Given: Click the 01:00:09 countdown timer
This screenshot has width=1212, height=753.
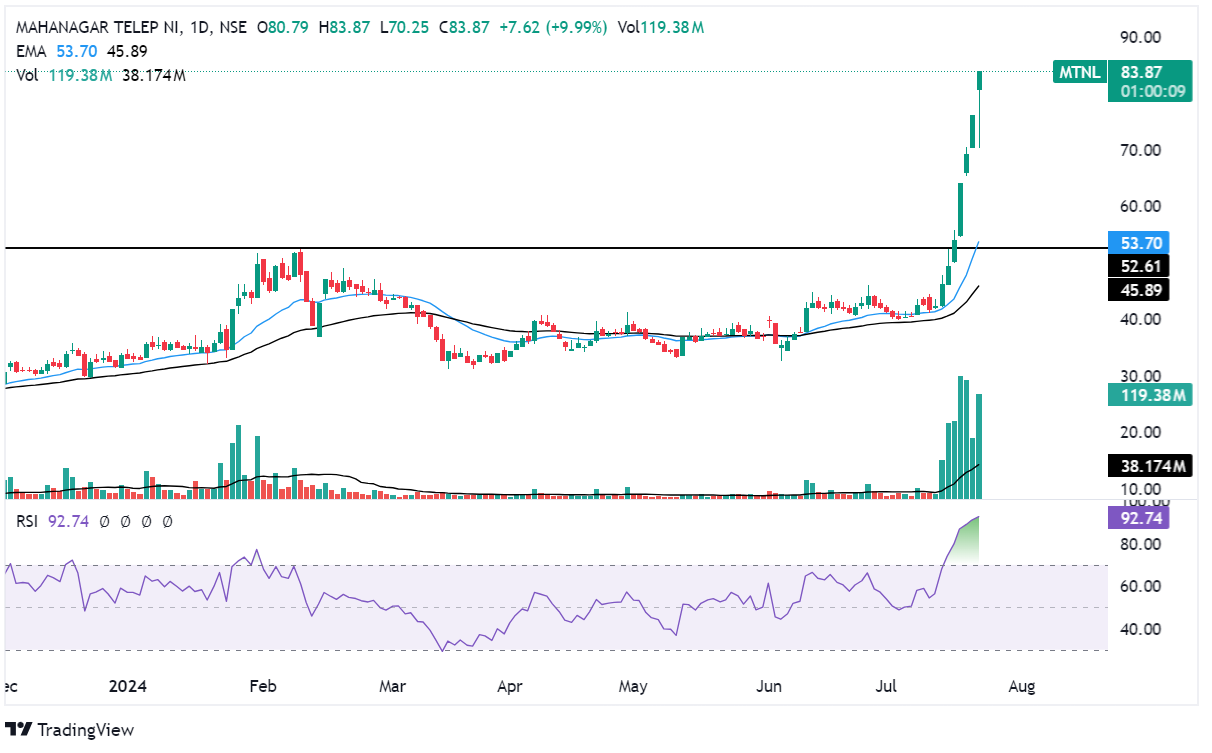Looking at the screenshot, I should (1149, 91).
